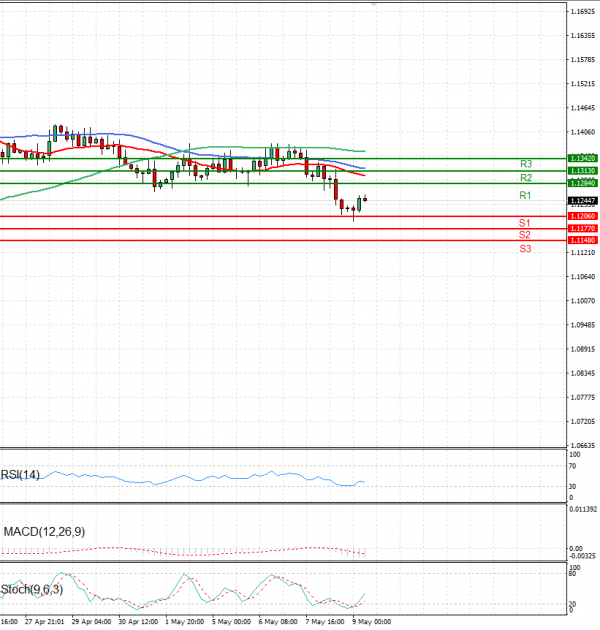
Task: Select the S1 support label
Action: point(524,222)
